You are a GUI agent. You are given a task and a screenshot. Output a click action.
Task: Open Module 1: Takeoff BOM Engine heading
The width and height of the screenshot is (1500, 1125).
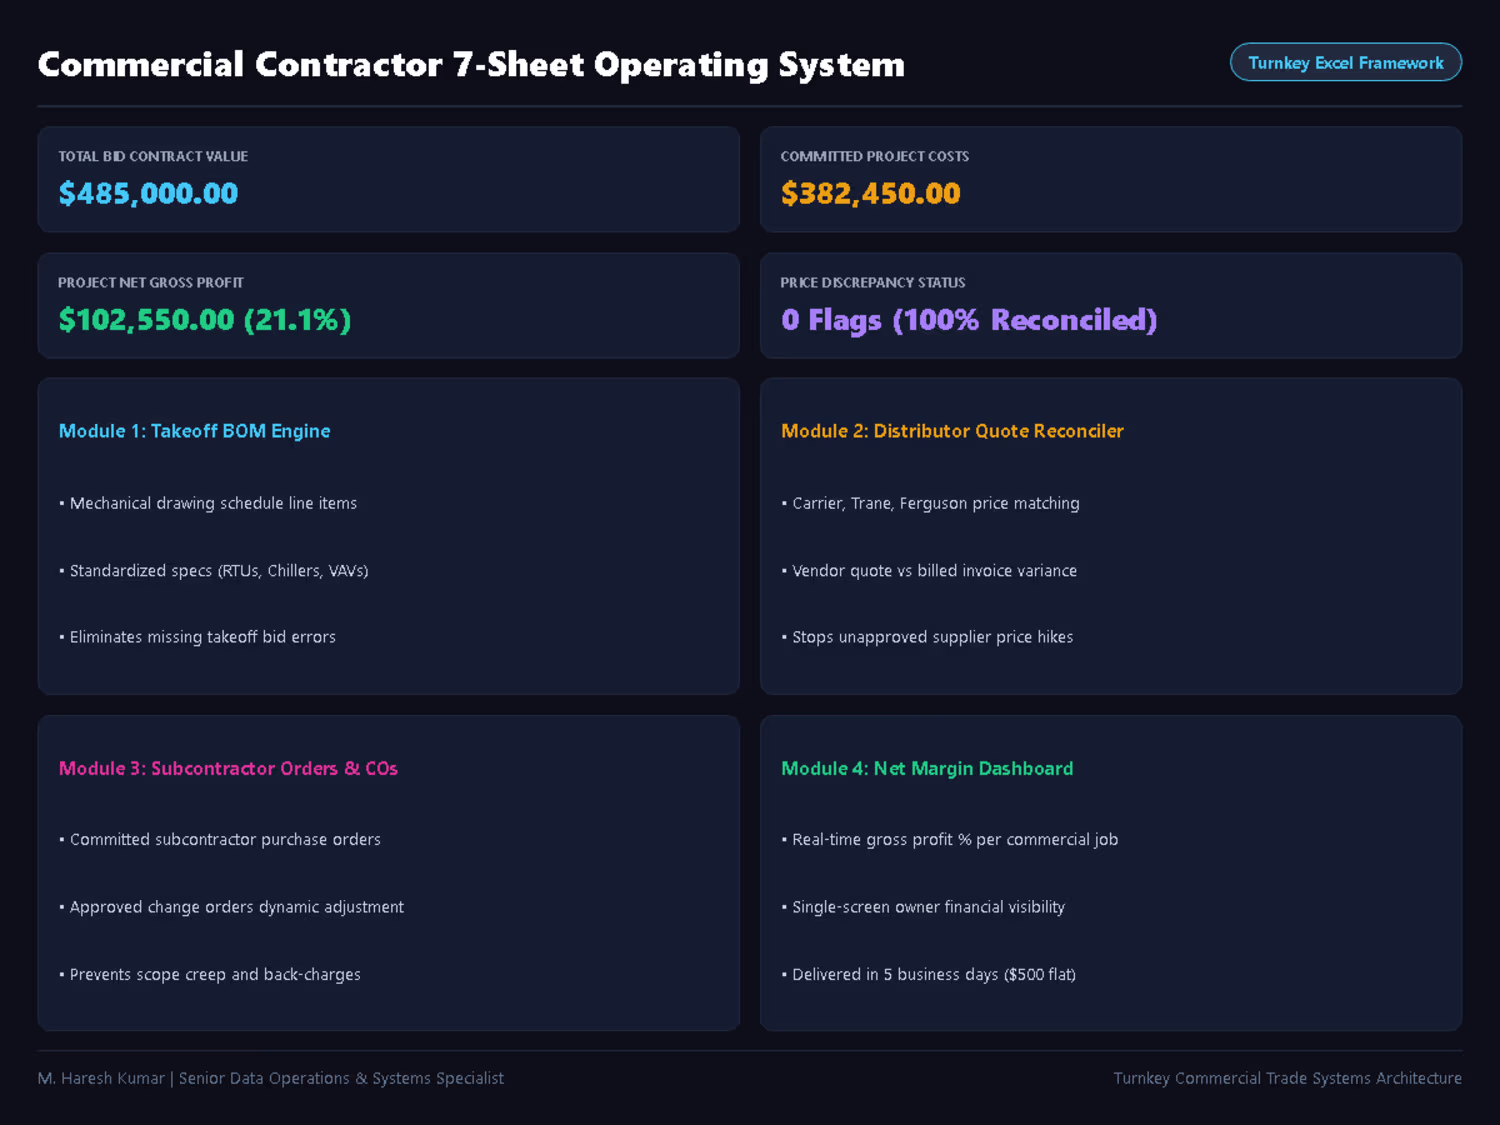tap(194, 431)
